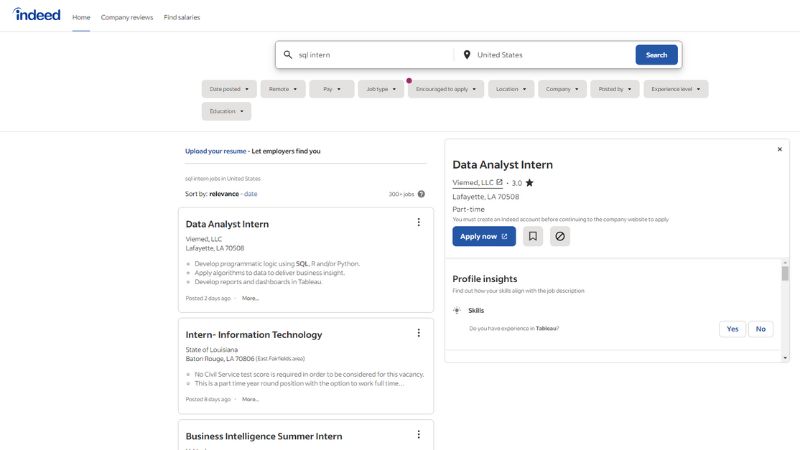Image resolution: width=800 pixels, height=450 pixels.
Task: Open options menu for Intern- Information Technology card
Action: tap(418, 333)
